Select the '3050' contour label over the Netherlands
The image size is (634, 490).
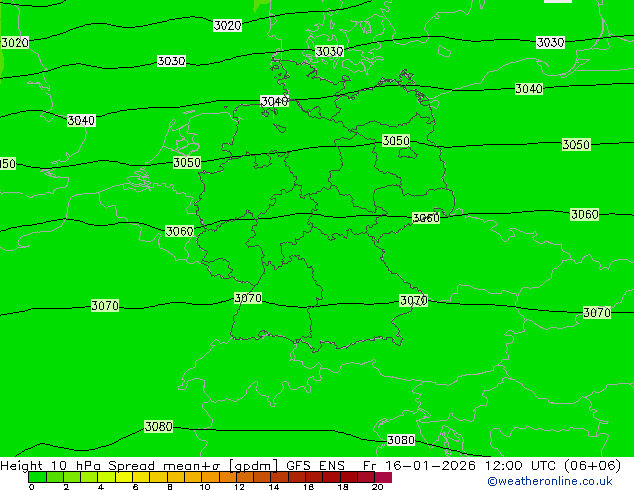(x=187, y=163)
